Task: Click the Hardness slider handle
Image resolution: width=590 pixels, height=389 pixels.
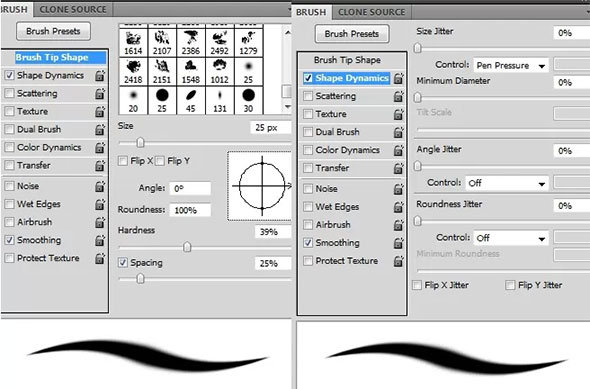Action: (187, 247)
